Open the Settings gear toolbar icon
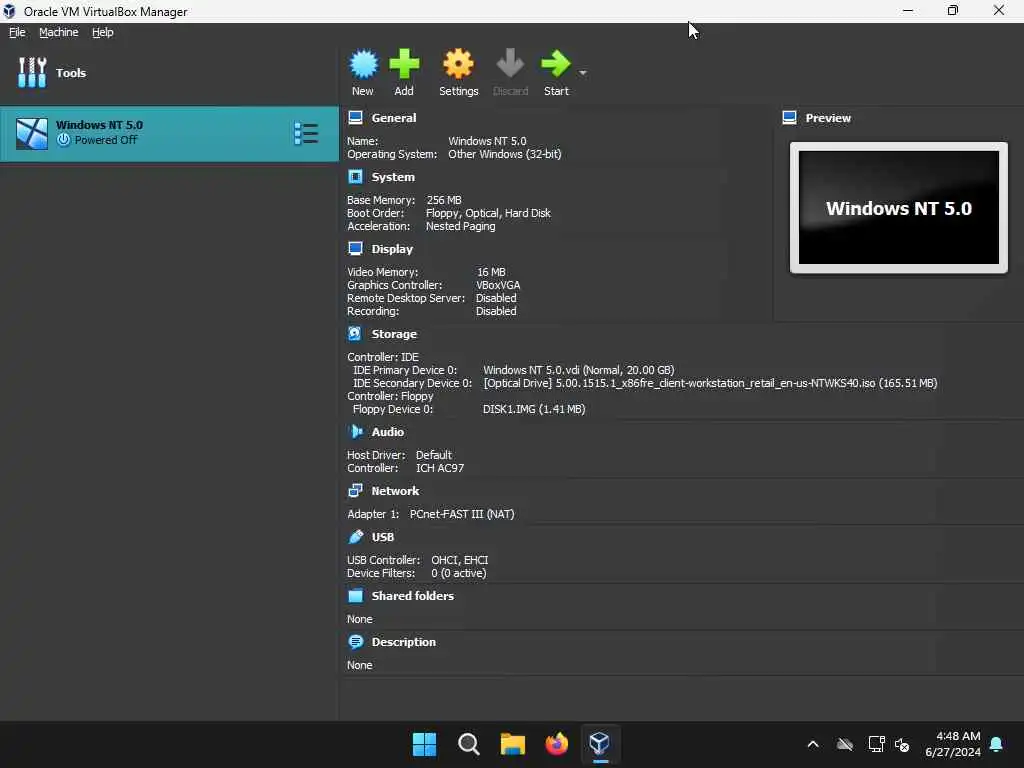This screenshot has width=1024, height=768. (x=458, y=64)
